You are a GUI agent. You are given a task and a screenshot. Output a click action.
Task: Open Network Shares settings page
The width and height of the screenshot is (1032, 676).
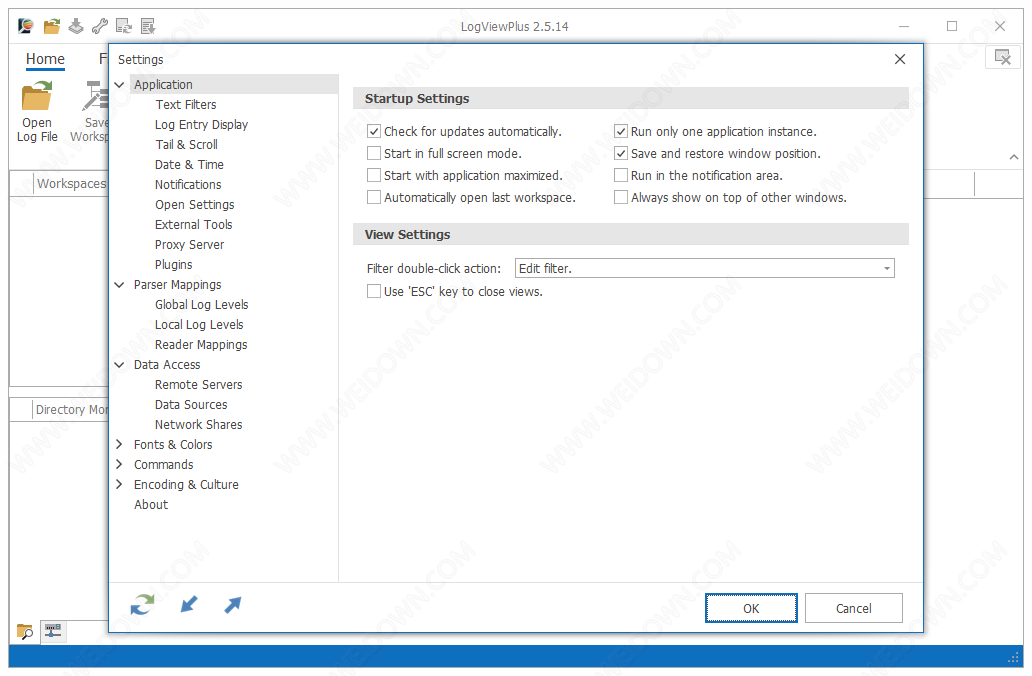click(x=199, y=425)
